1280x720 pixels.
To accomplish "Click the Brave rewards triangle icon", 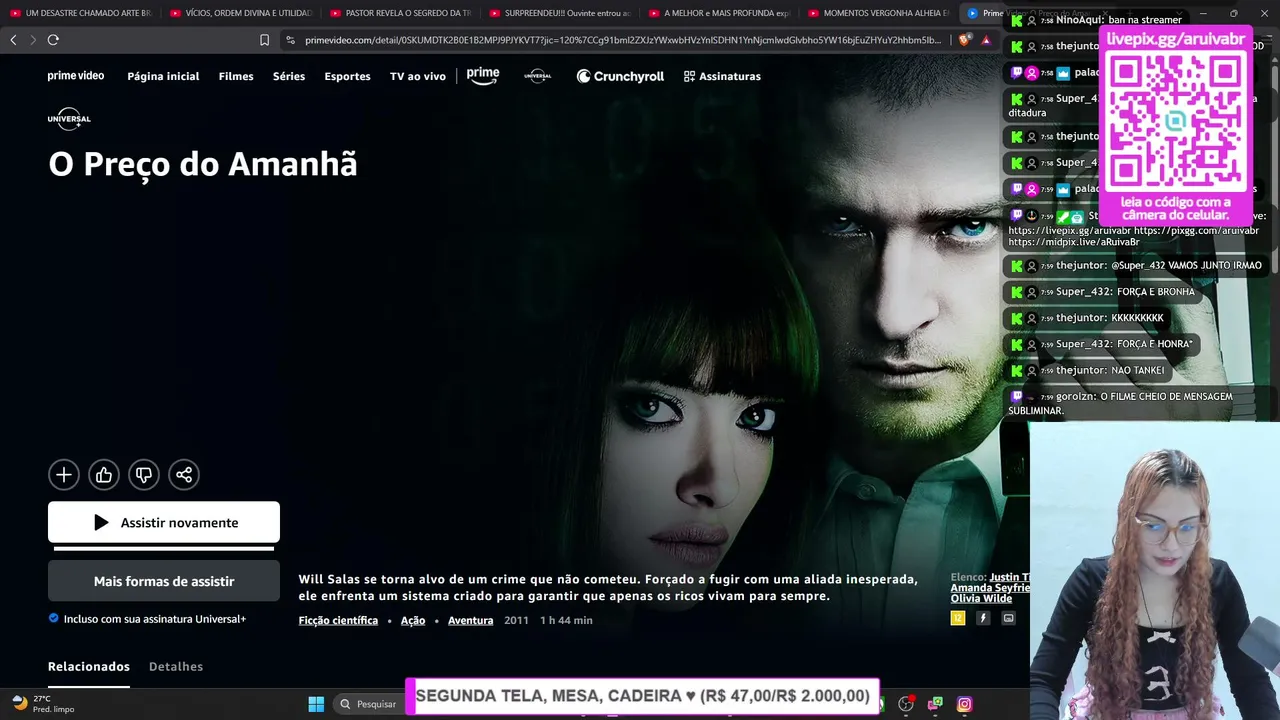I will 986,40.
